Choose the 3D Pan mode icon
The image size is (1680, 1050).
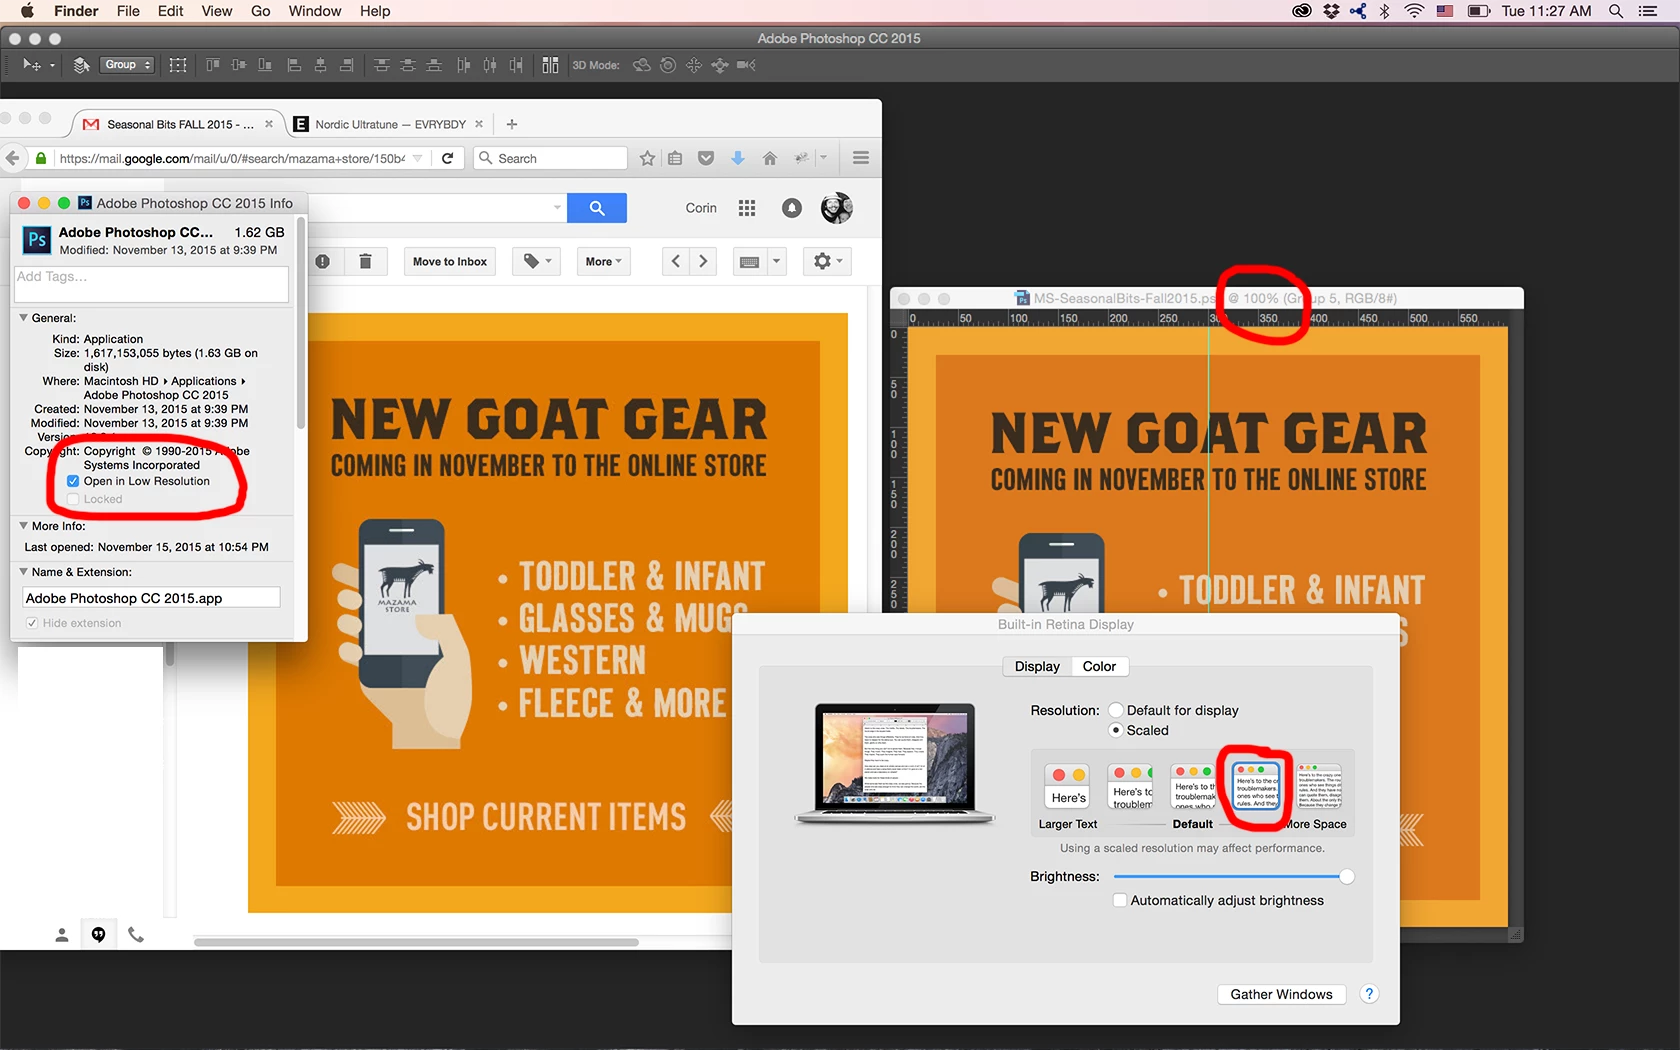tap(694, 65)
